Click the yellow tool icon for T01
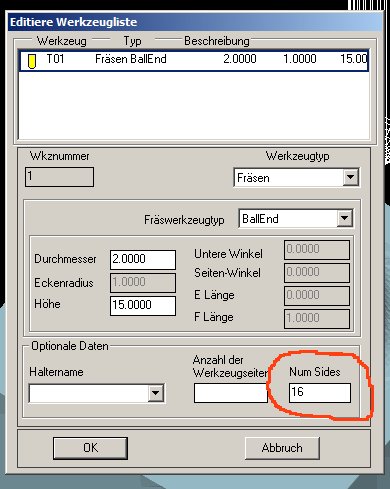390x489 pixels. coord(32,61)
